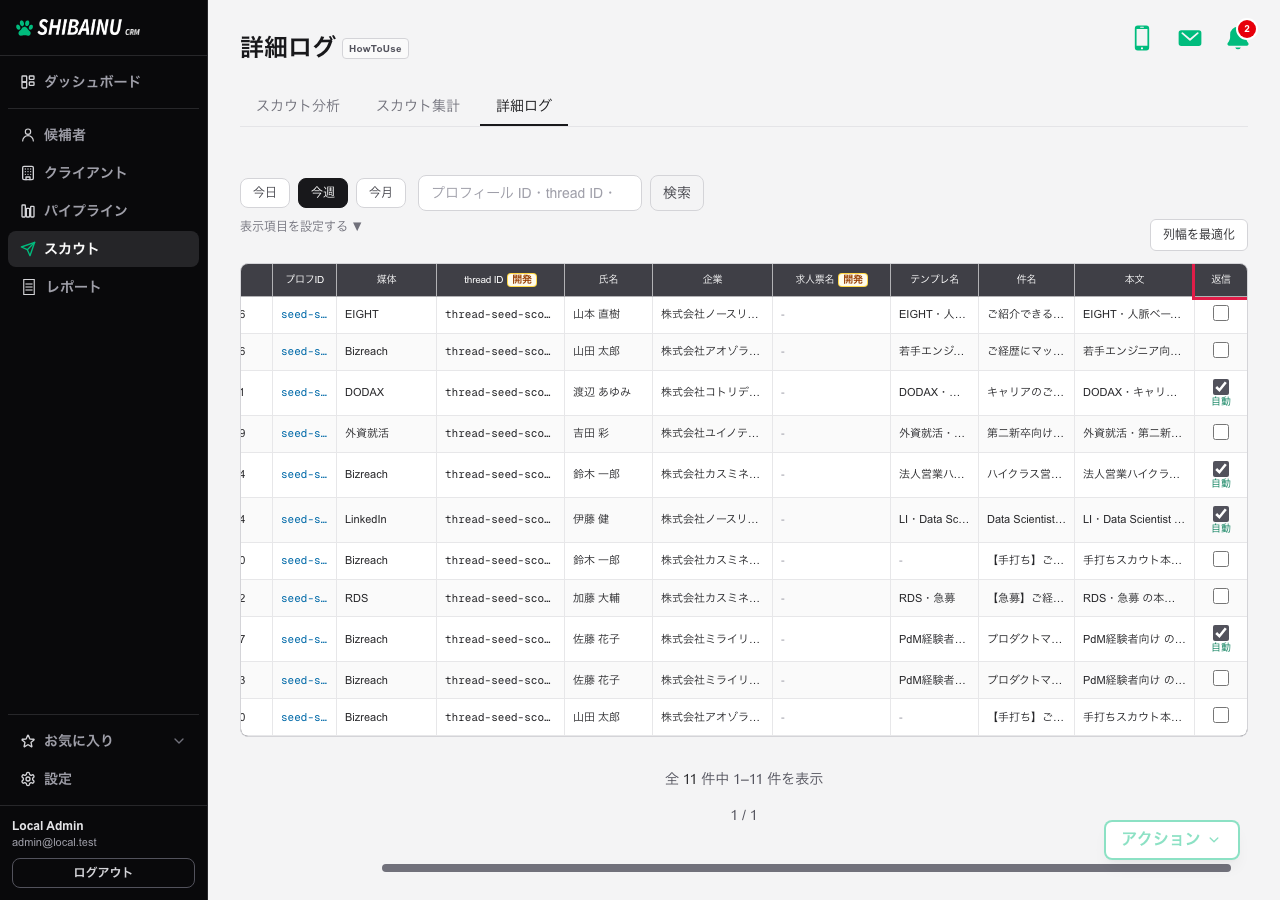Viewport: 1280px width, 900px height.
Task: Click the ログアウト button
Action: [x=103, y=873]
